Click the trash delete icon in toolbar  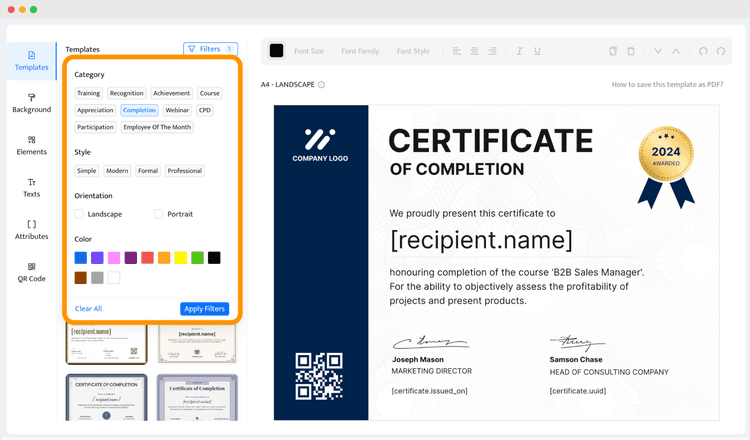click(x=631, y=51)
